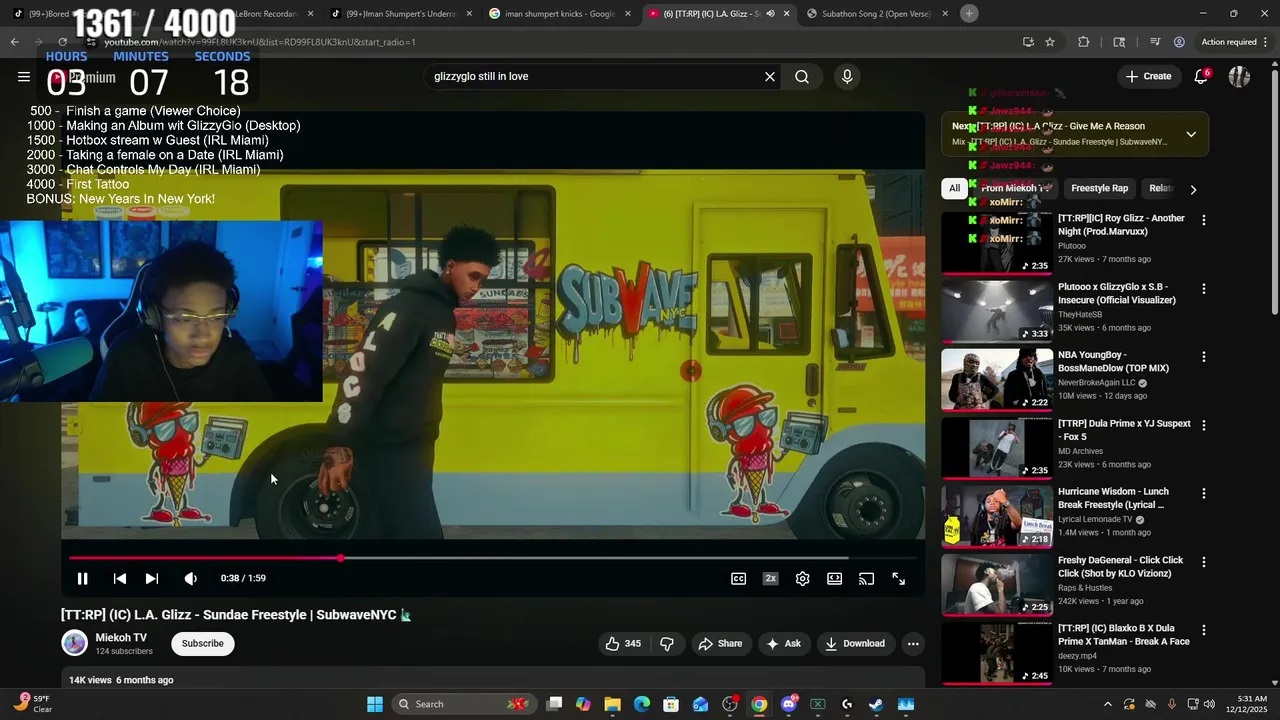Open File Explorer from the taskbar

tap(612, 704)
